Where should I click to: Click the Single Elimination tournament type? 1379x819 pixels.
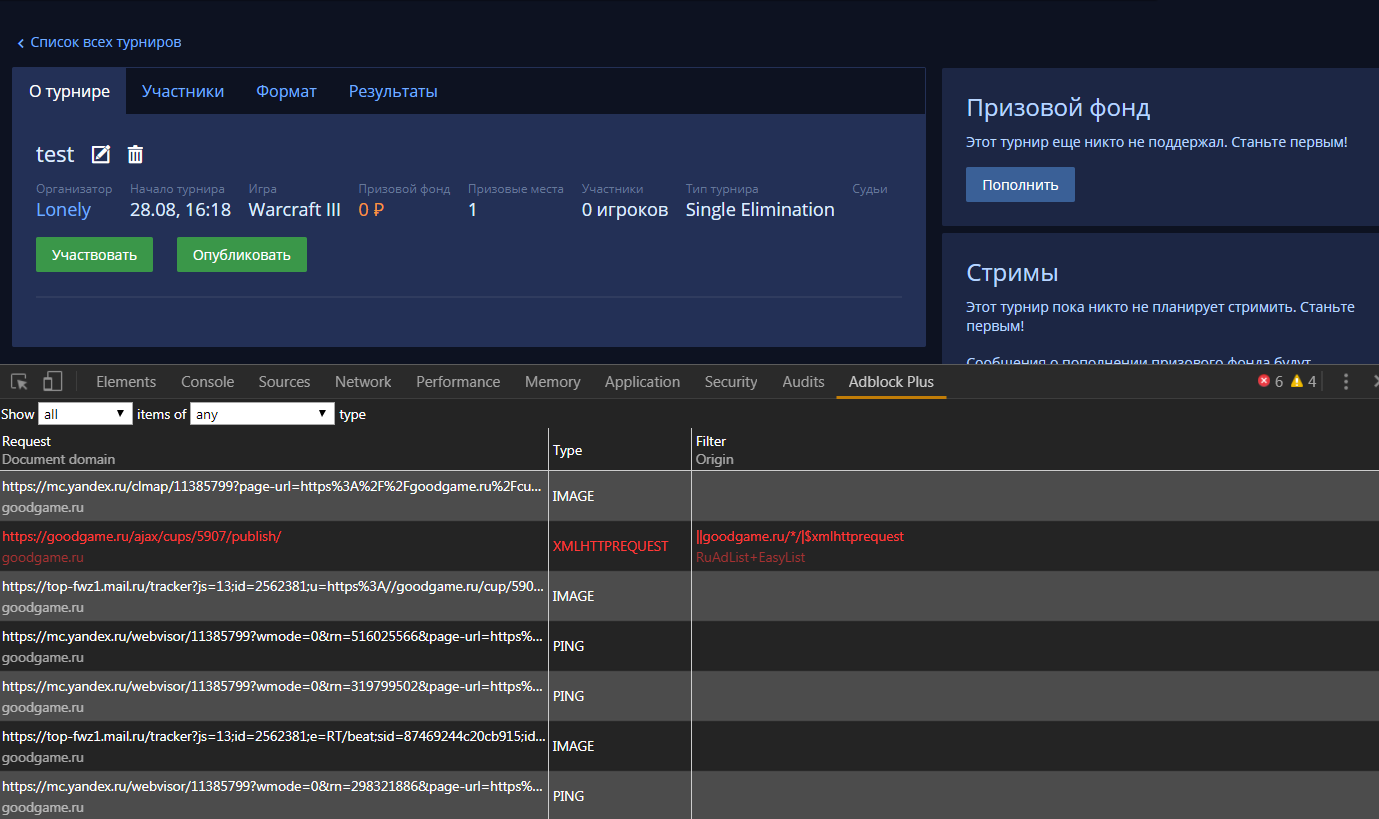point(760,210)
